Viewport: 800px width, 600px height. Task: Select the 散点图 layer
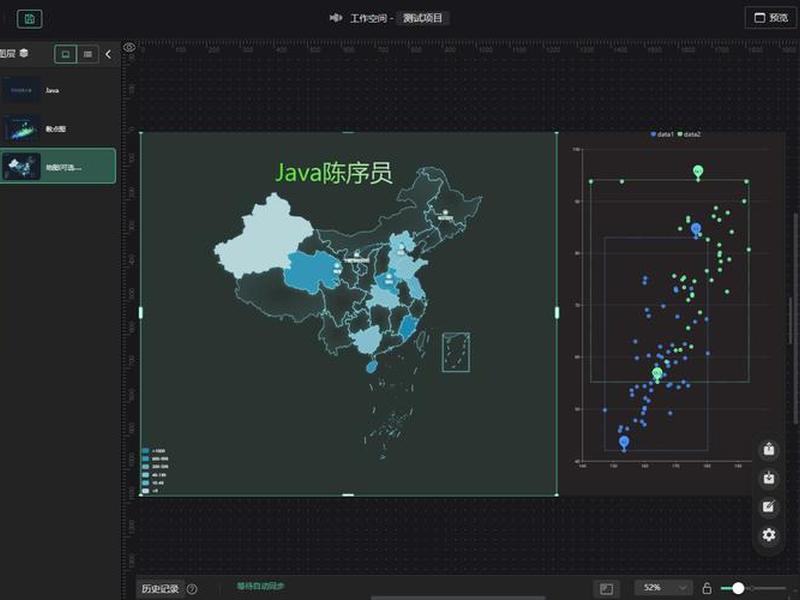click(x=58, y=129)
